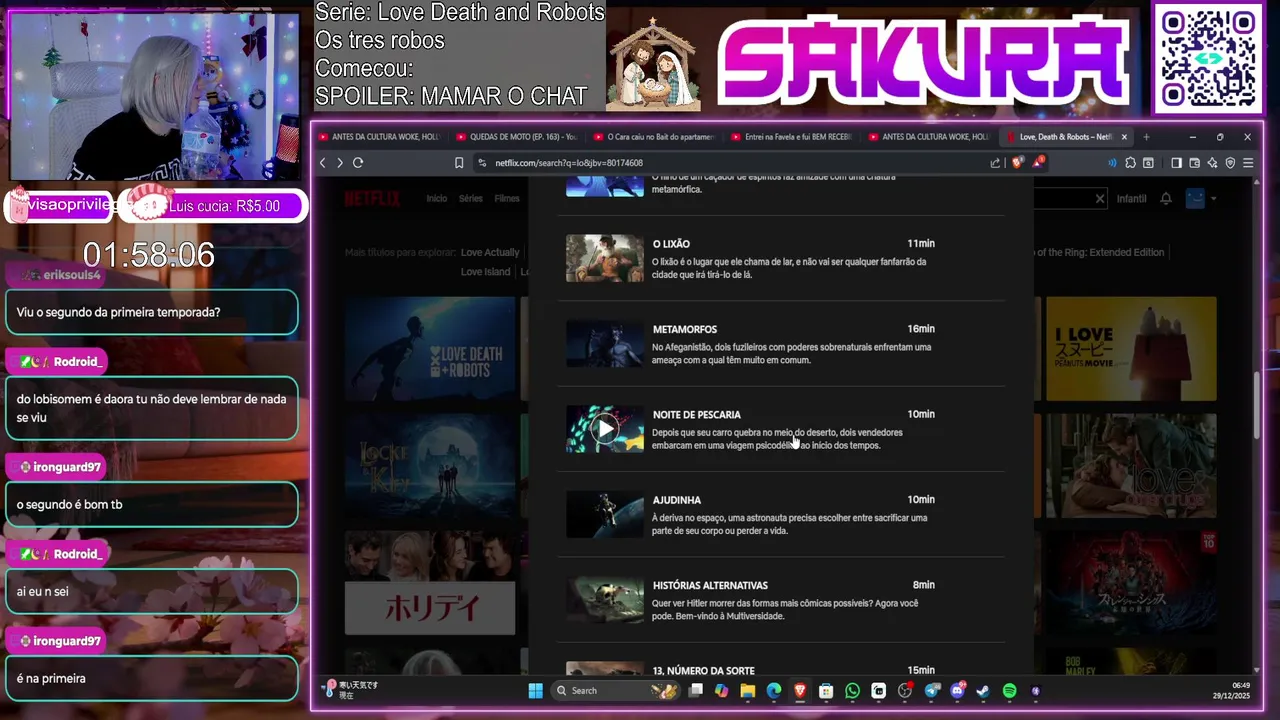1280x720 pixels.
Task: Select the HISTÓRIAS ALTERNATIVAS episode title
Action: [x=710, y=585]
